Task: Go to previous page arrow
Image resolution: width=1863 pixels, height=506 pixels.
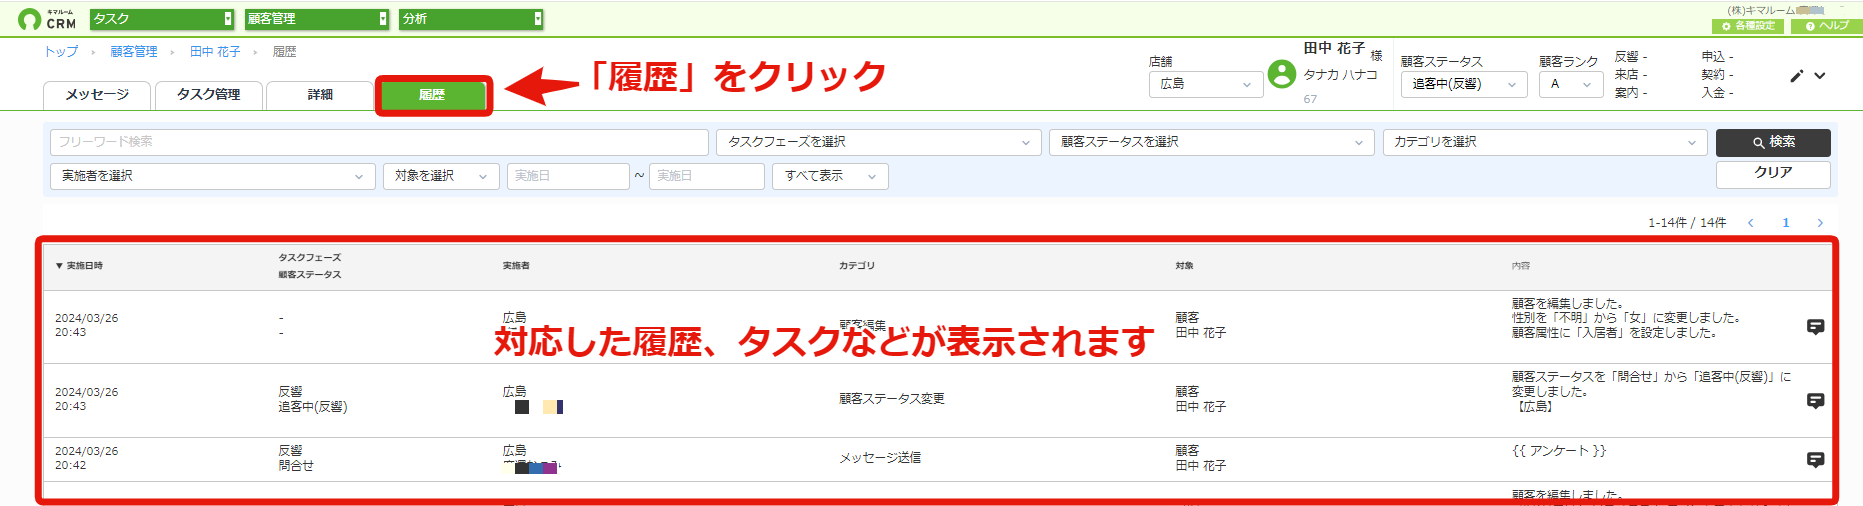Action: click(1750, 223)
